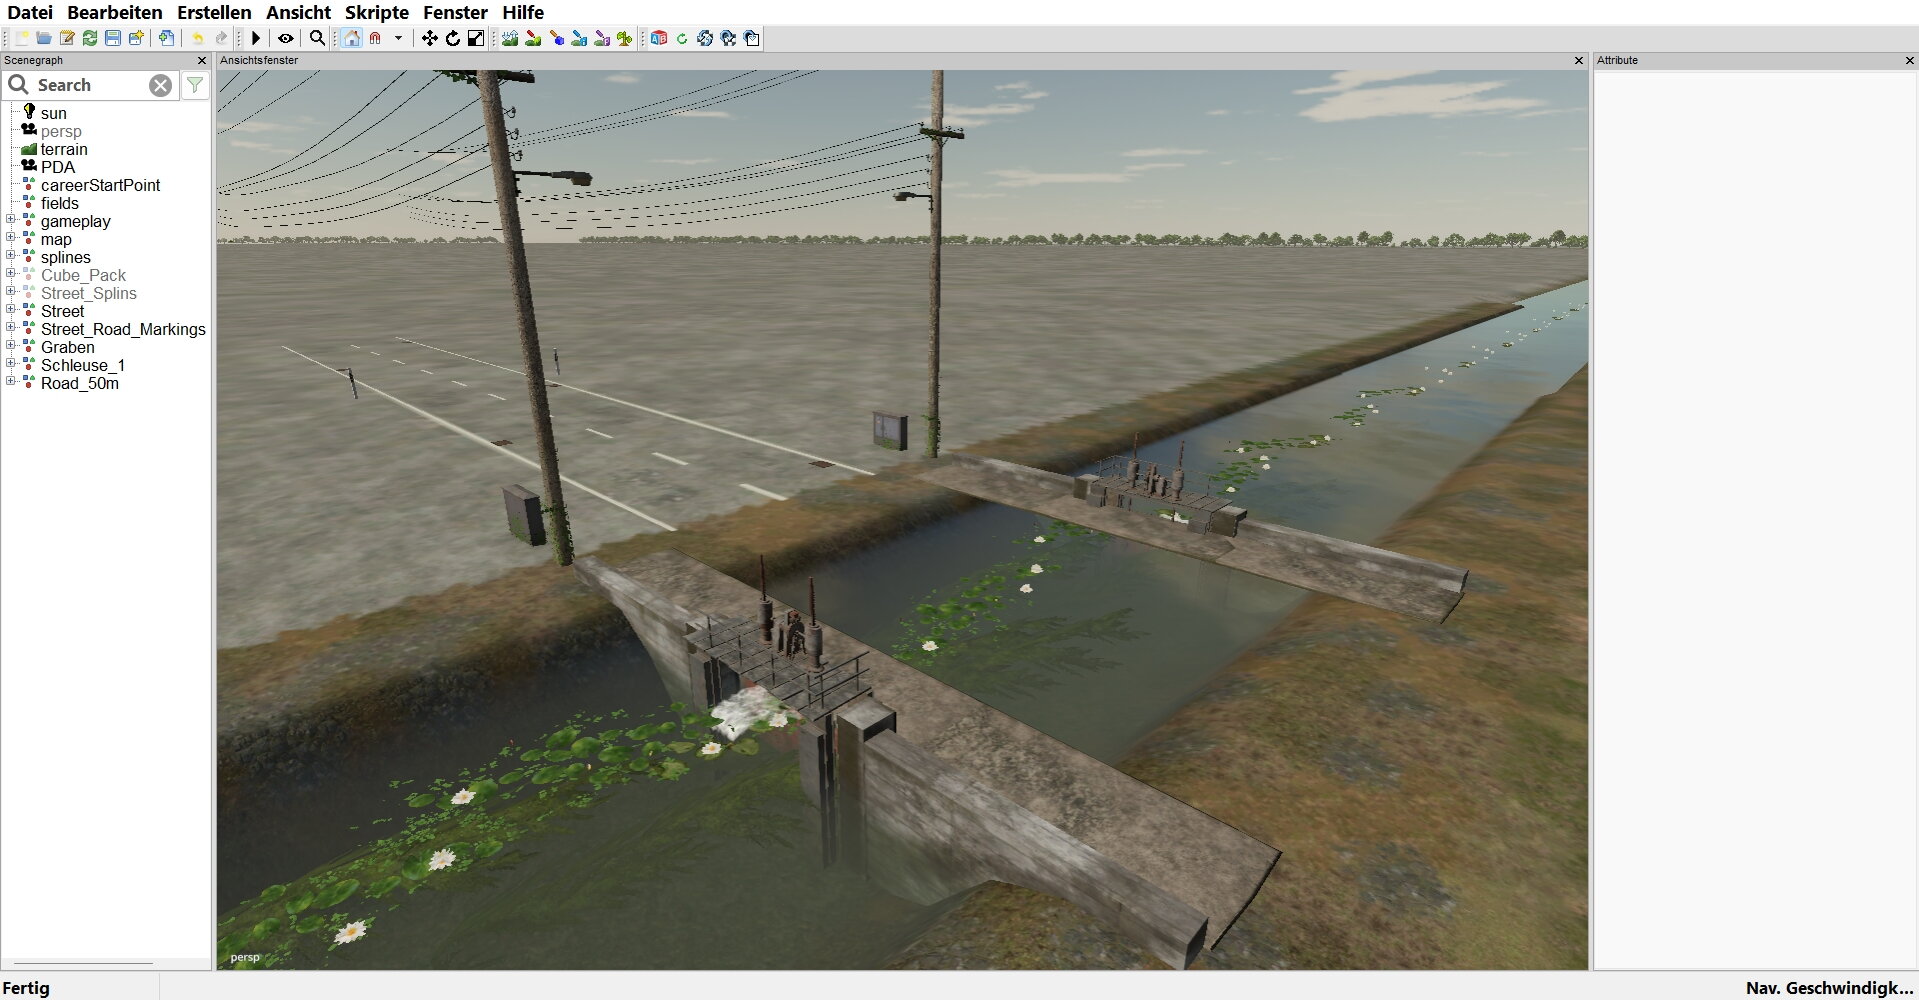Open the Erstellen menu
Viewport: 1919px width, 1000px height.
click(214, 12)
